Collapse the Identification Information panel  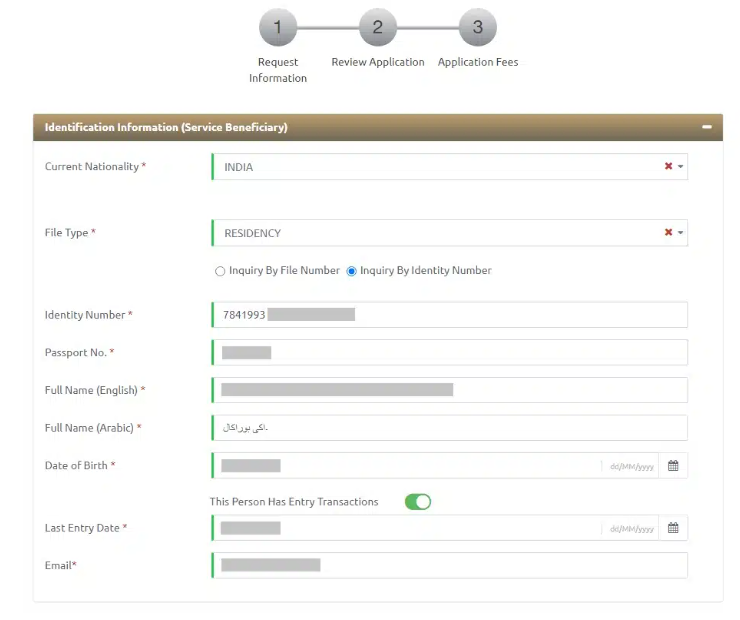[x=707, y=128]
